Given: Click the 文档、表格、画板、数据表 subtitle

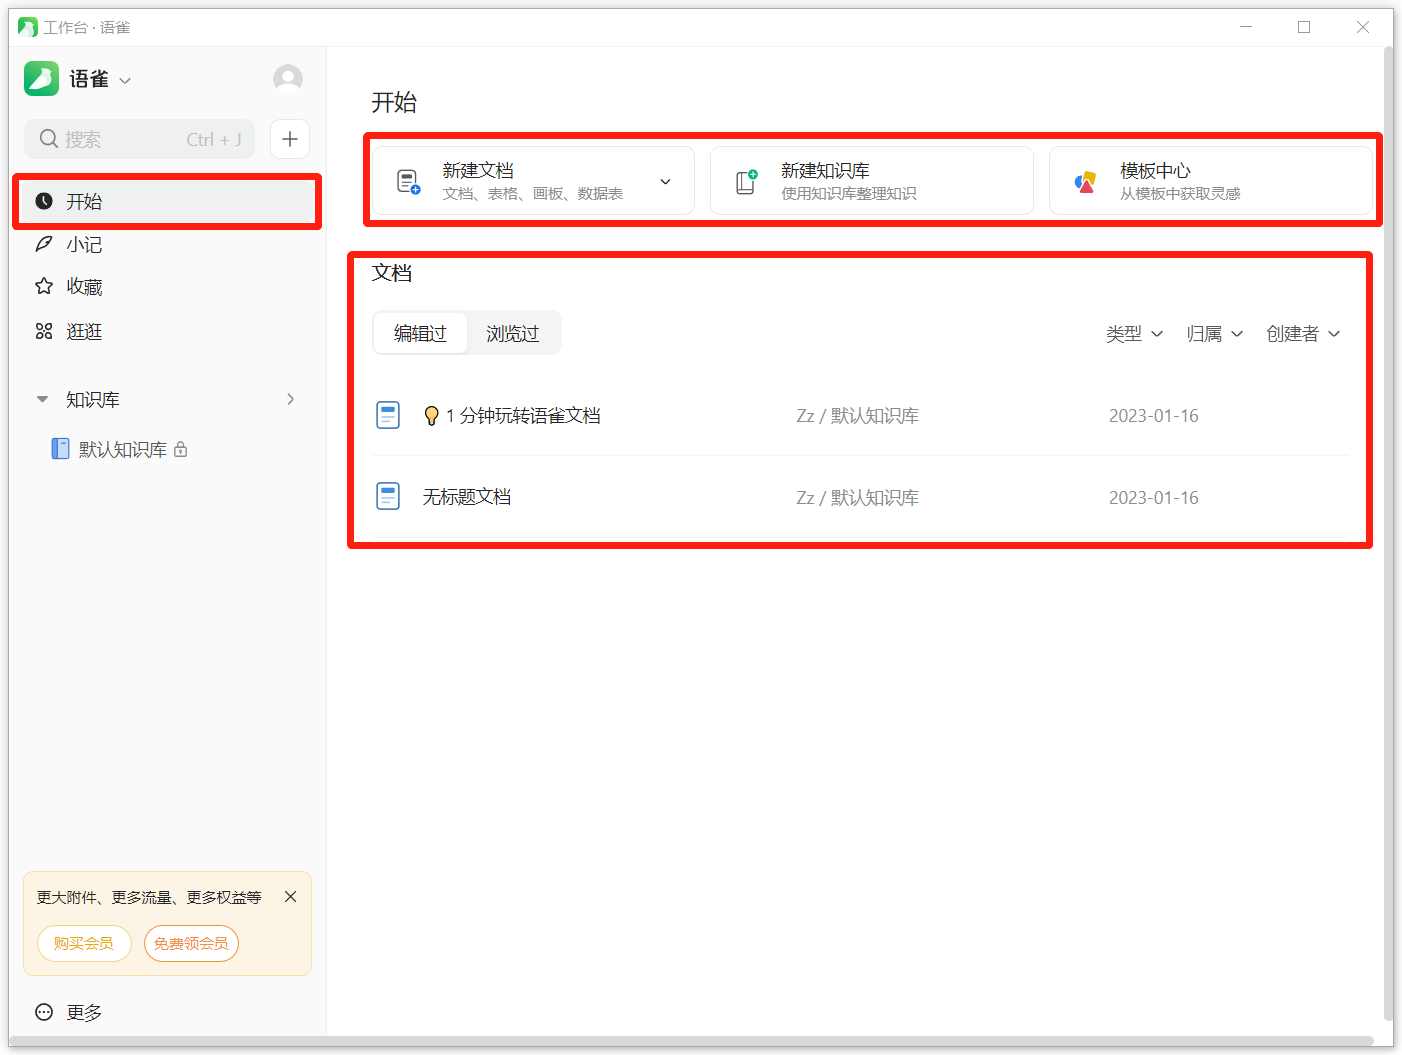Looking at the screenshot, I should [533, 194].
